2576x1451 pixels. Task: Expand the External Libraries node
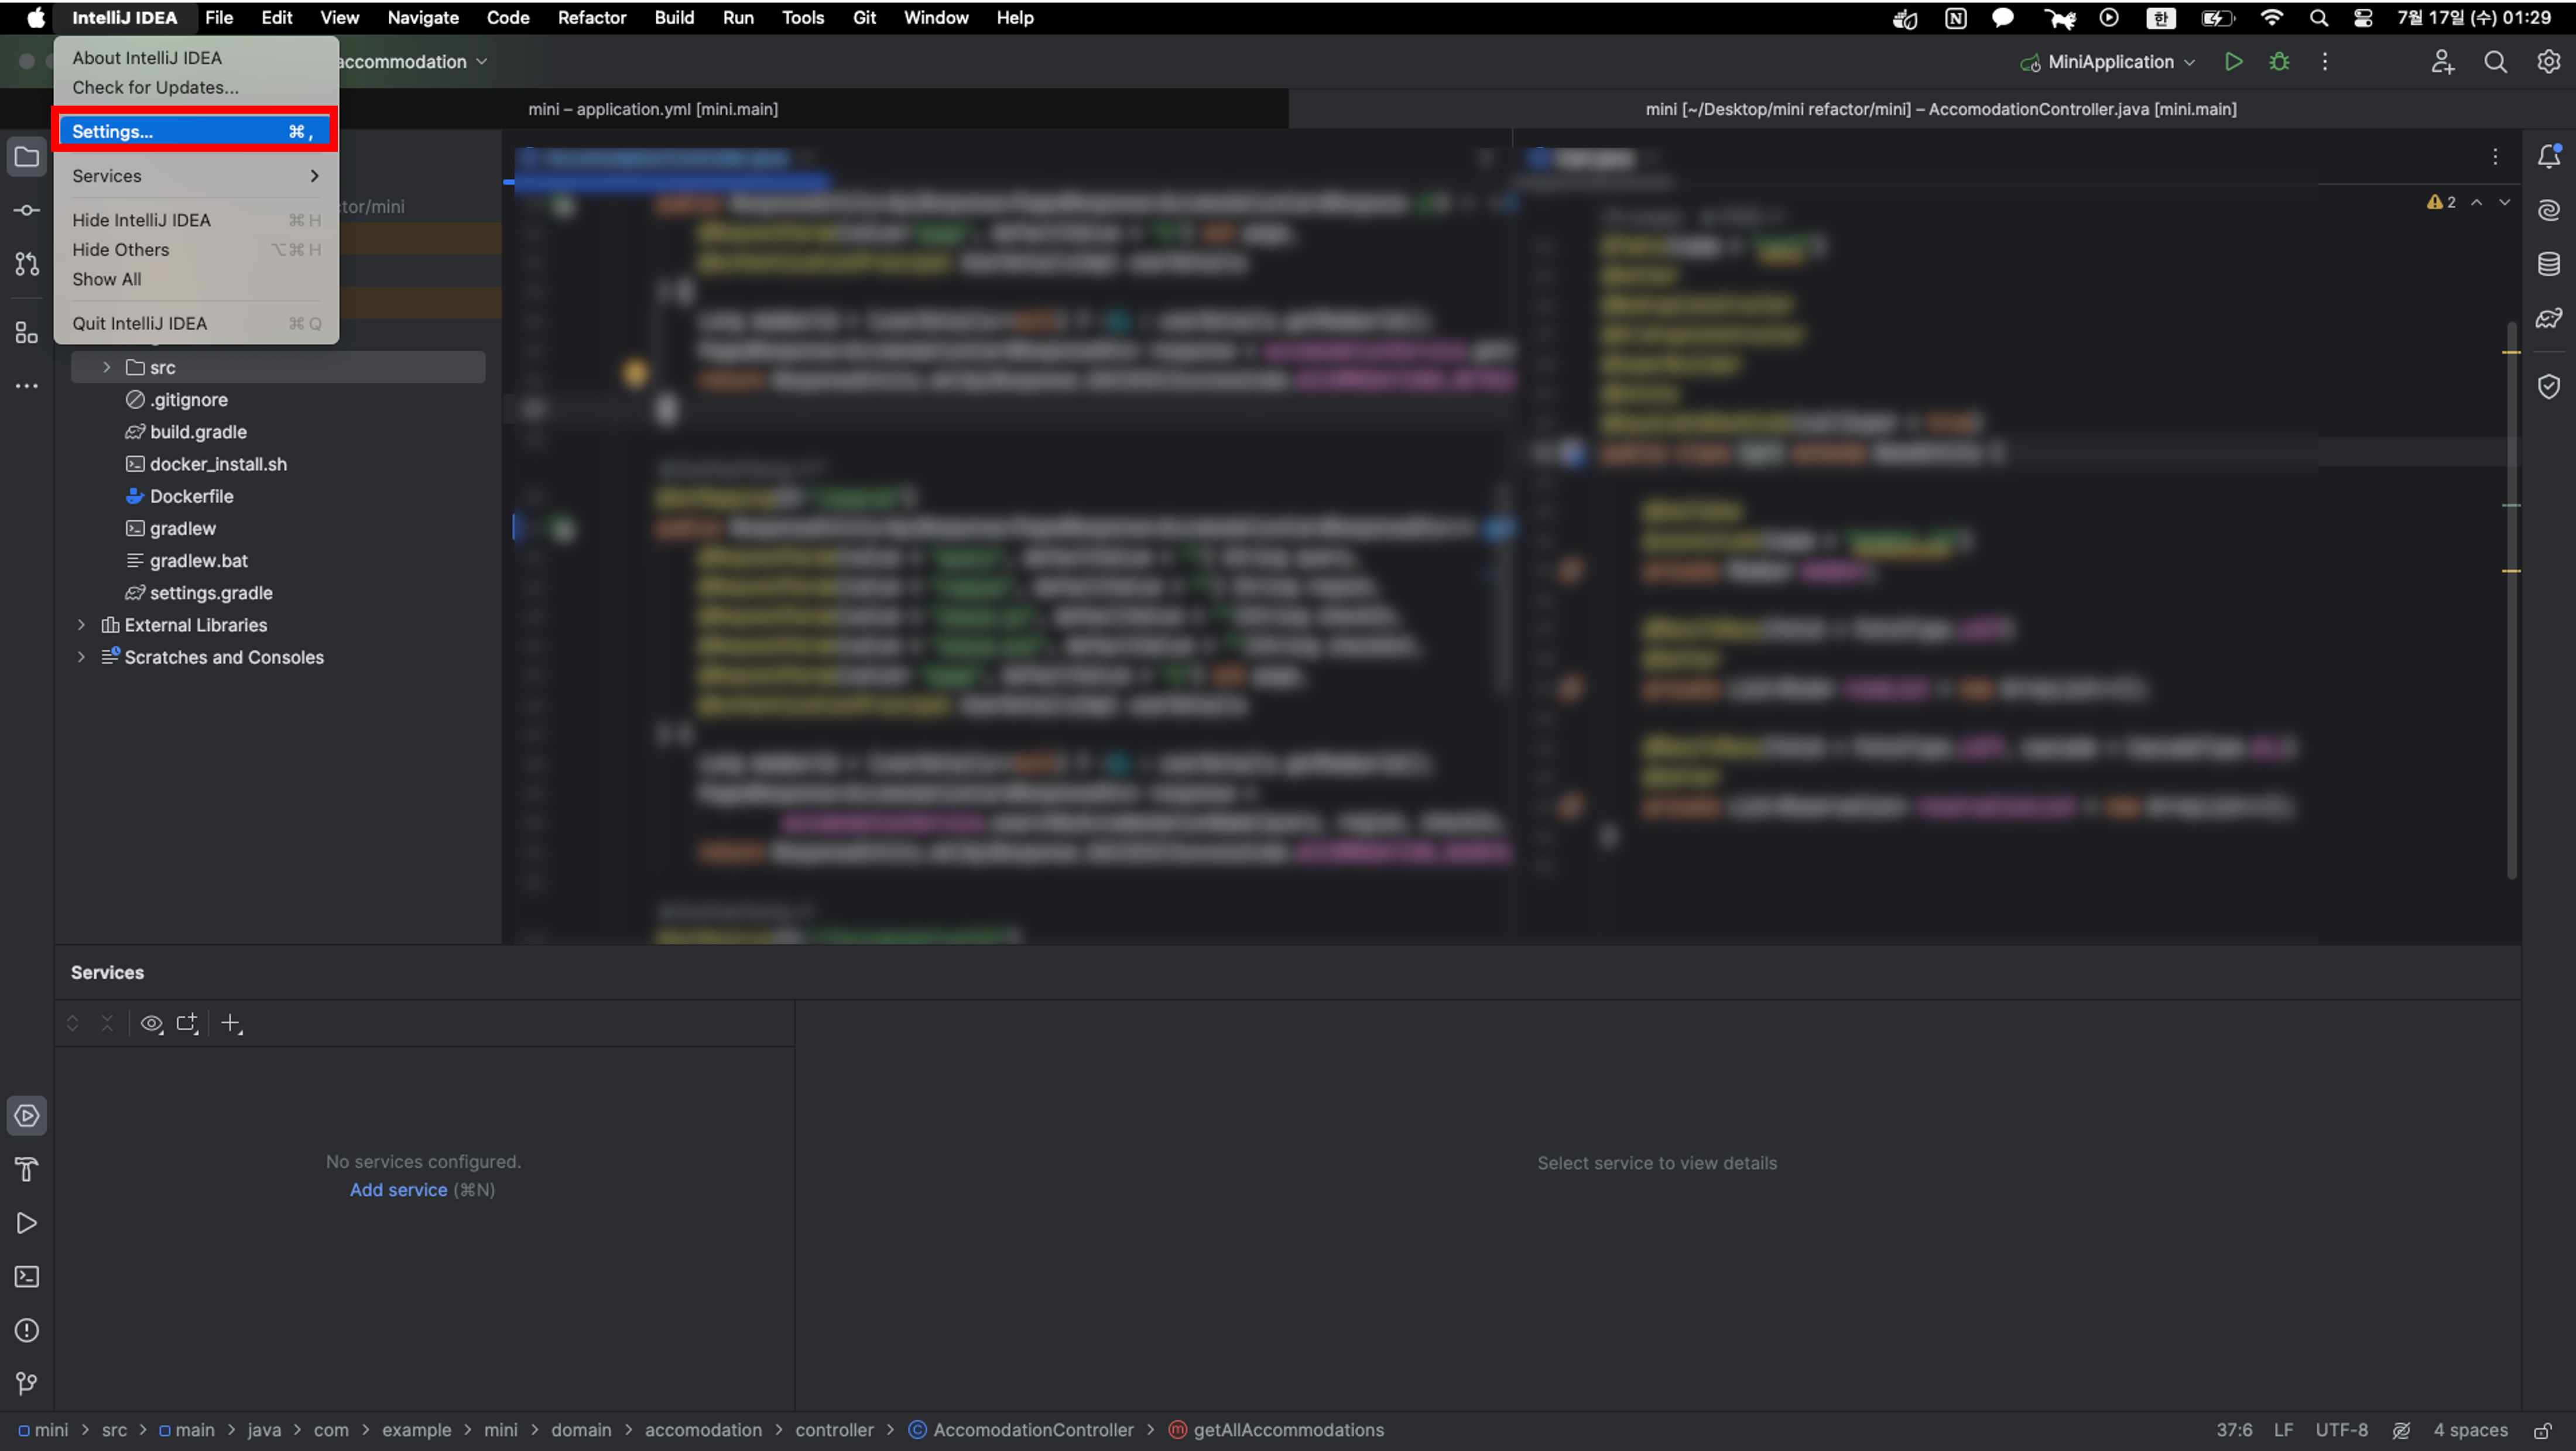coord(81,625)
